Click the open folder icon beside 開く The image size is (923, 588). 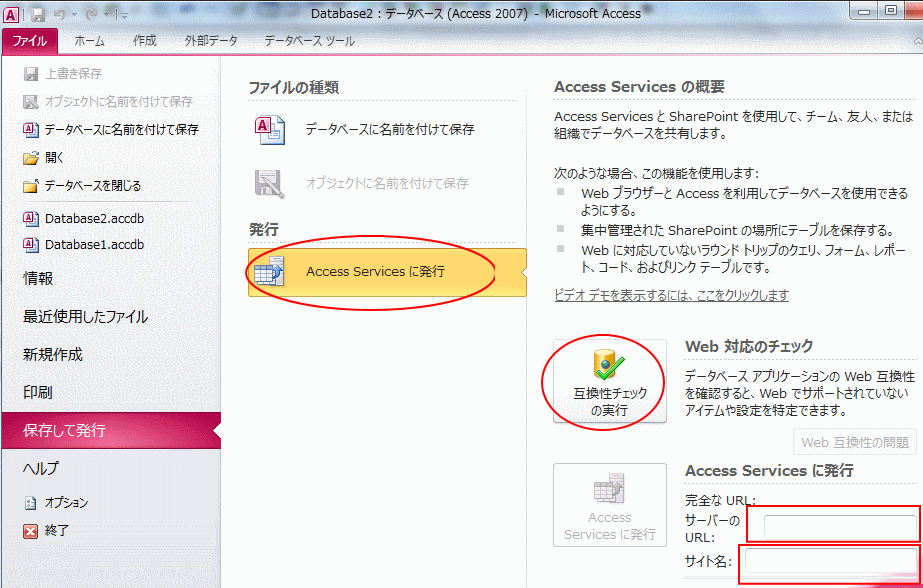pos(31,158)
